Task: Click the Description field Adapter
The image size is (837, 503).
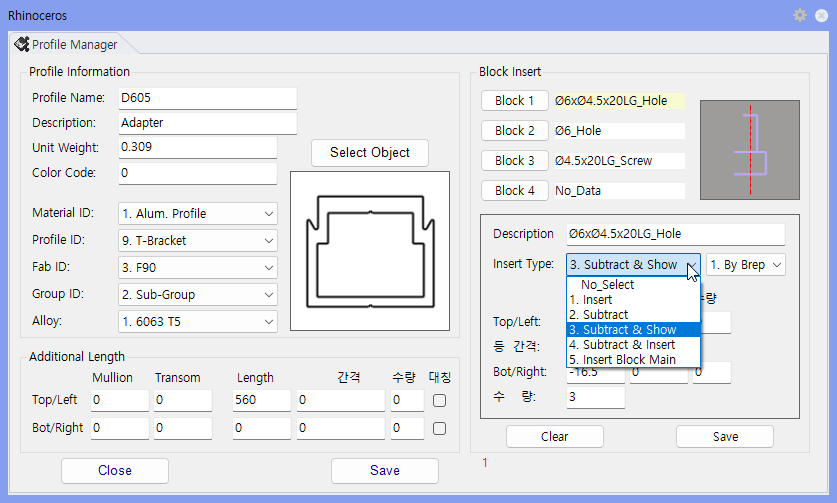Action: (207, 123)
